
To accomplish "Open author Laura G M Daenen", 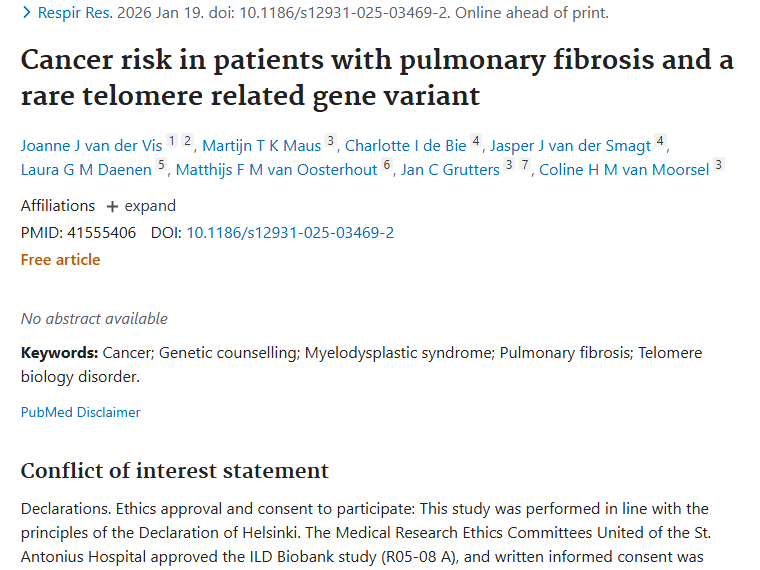I will click(x=86, y=170).
